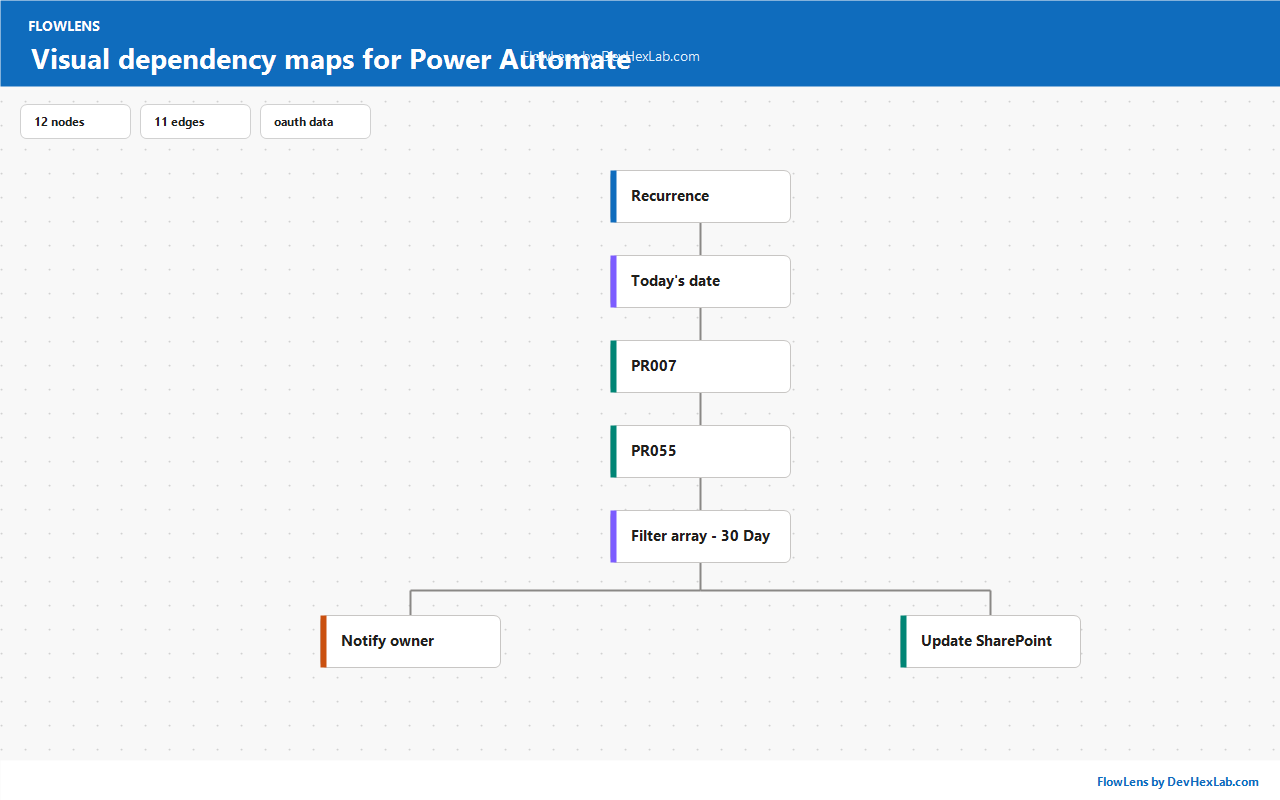Select the Notify owner node
The height and width of the screenshot is (800, 1280).
[410, 641]
